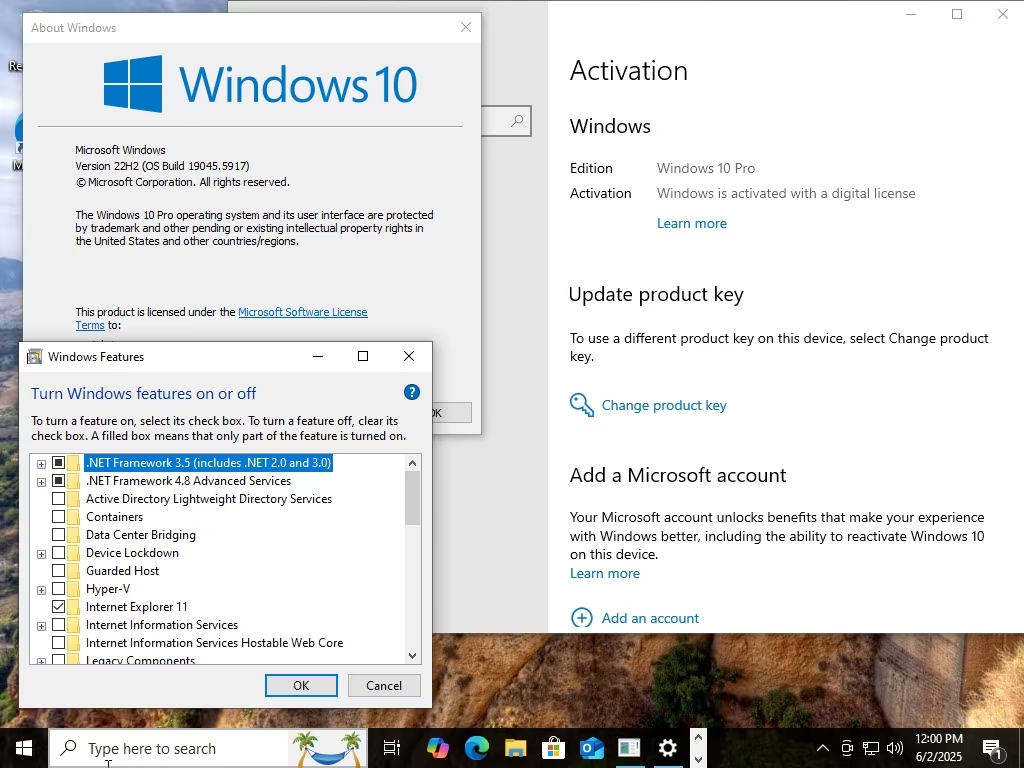Click Learn more under Activation status
This screenshot has width=1024, height=768.
692,223
